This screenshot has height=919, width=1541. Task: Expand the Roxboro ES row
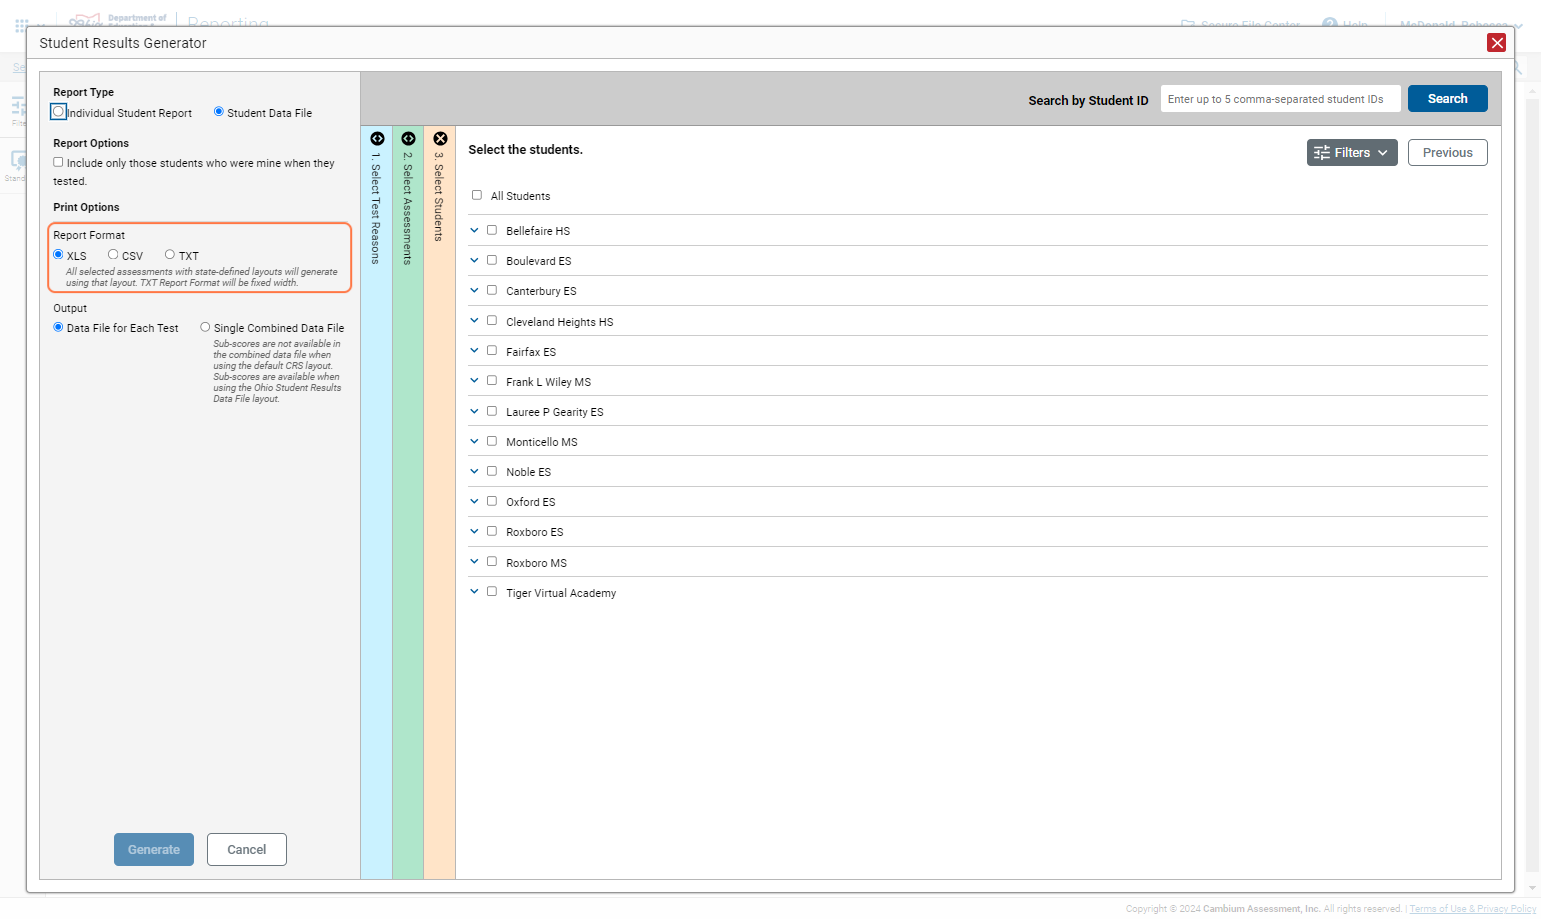pyautogui.click(x=474, y=531)
